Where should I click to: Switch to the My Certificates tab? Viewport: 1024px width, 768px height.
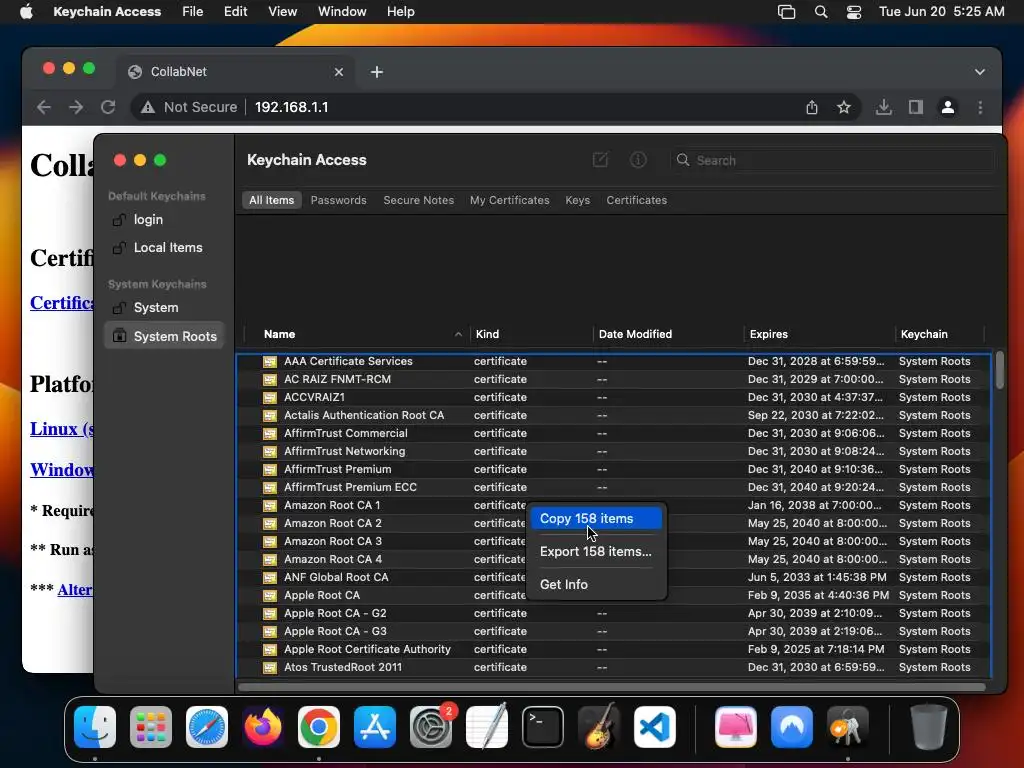click(x=509, y=200)
